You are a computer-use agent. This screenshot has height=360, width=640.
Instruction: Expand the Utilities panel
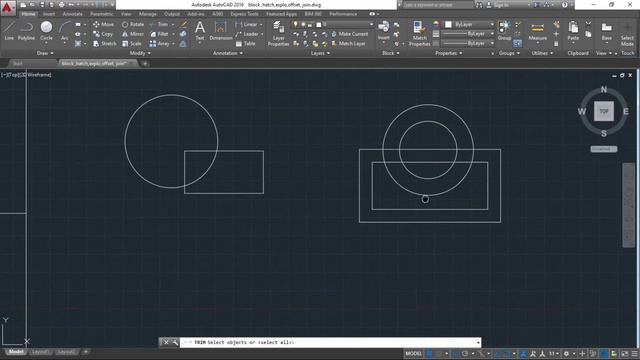(x=542, y=53)
